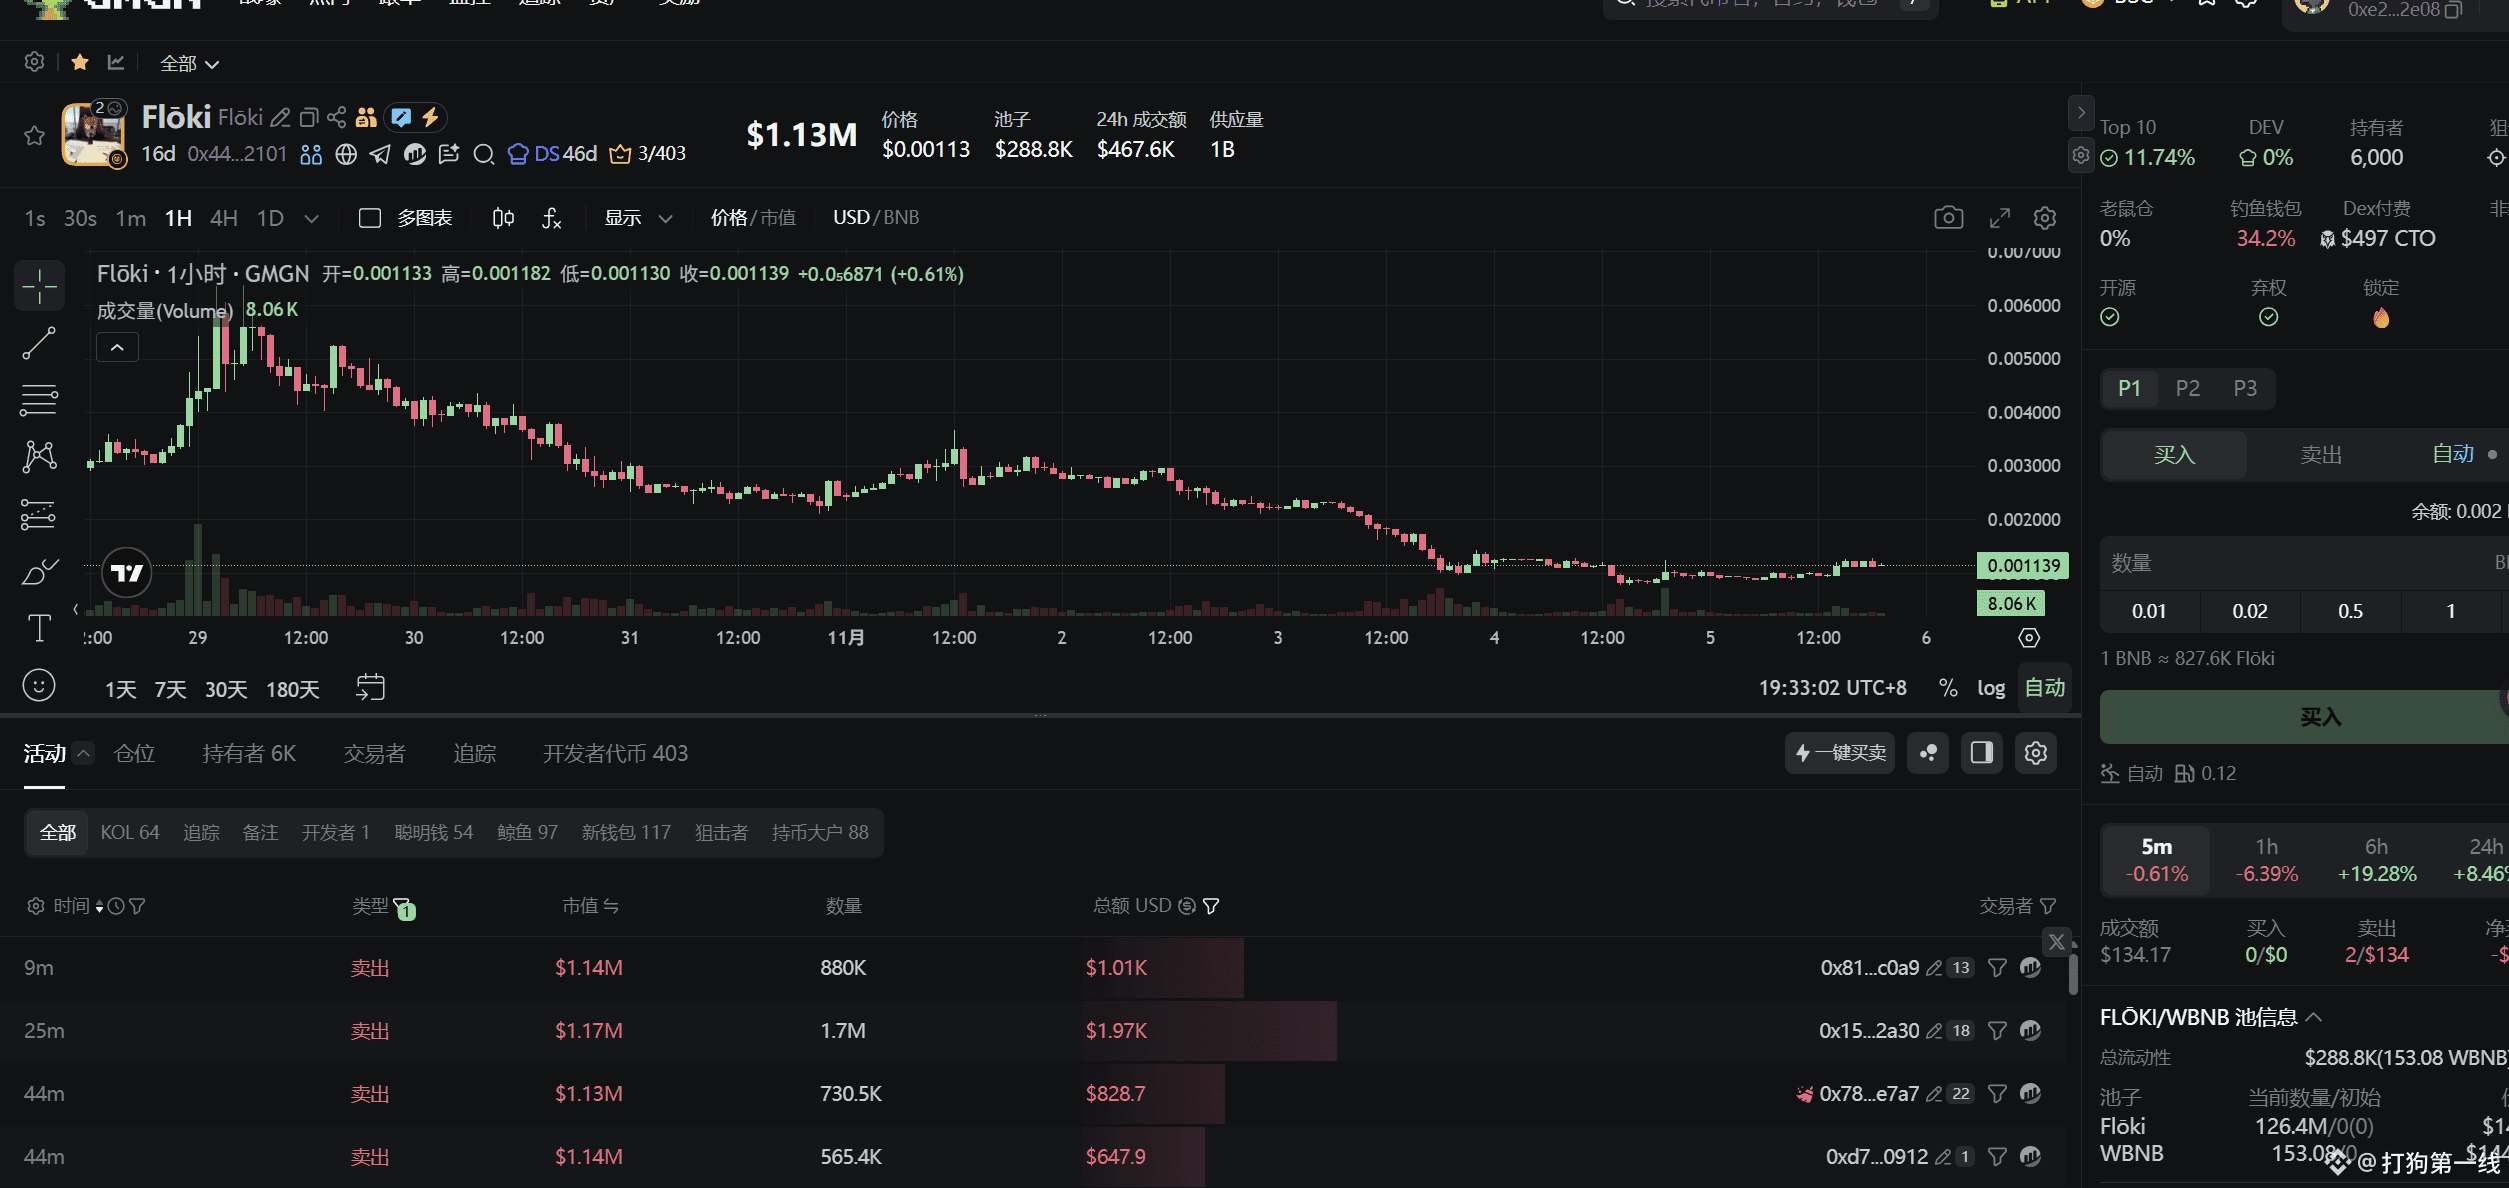Click the candlestick chart type icon

503,218
